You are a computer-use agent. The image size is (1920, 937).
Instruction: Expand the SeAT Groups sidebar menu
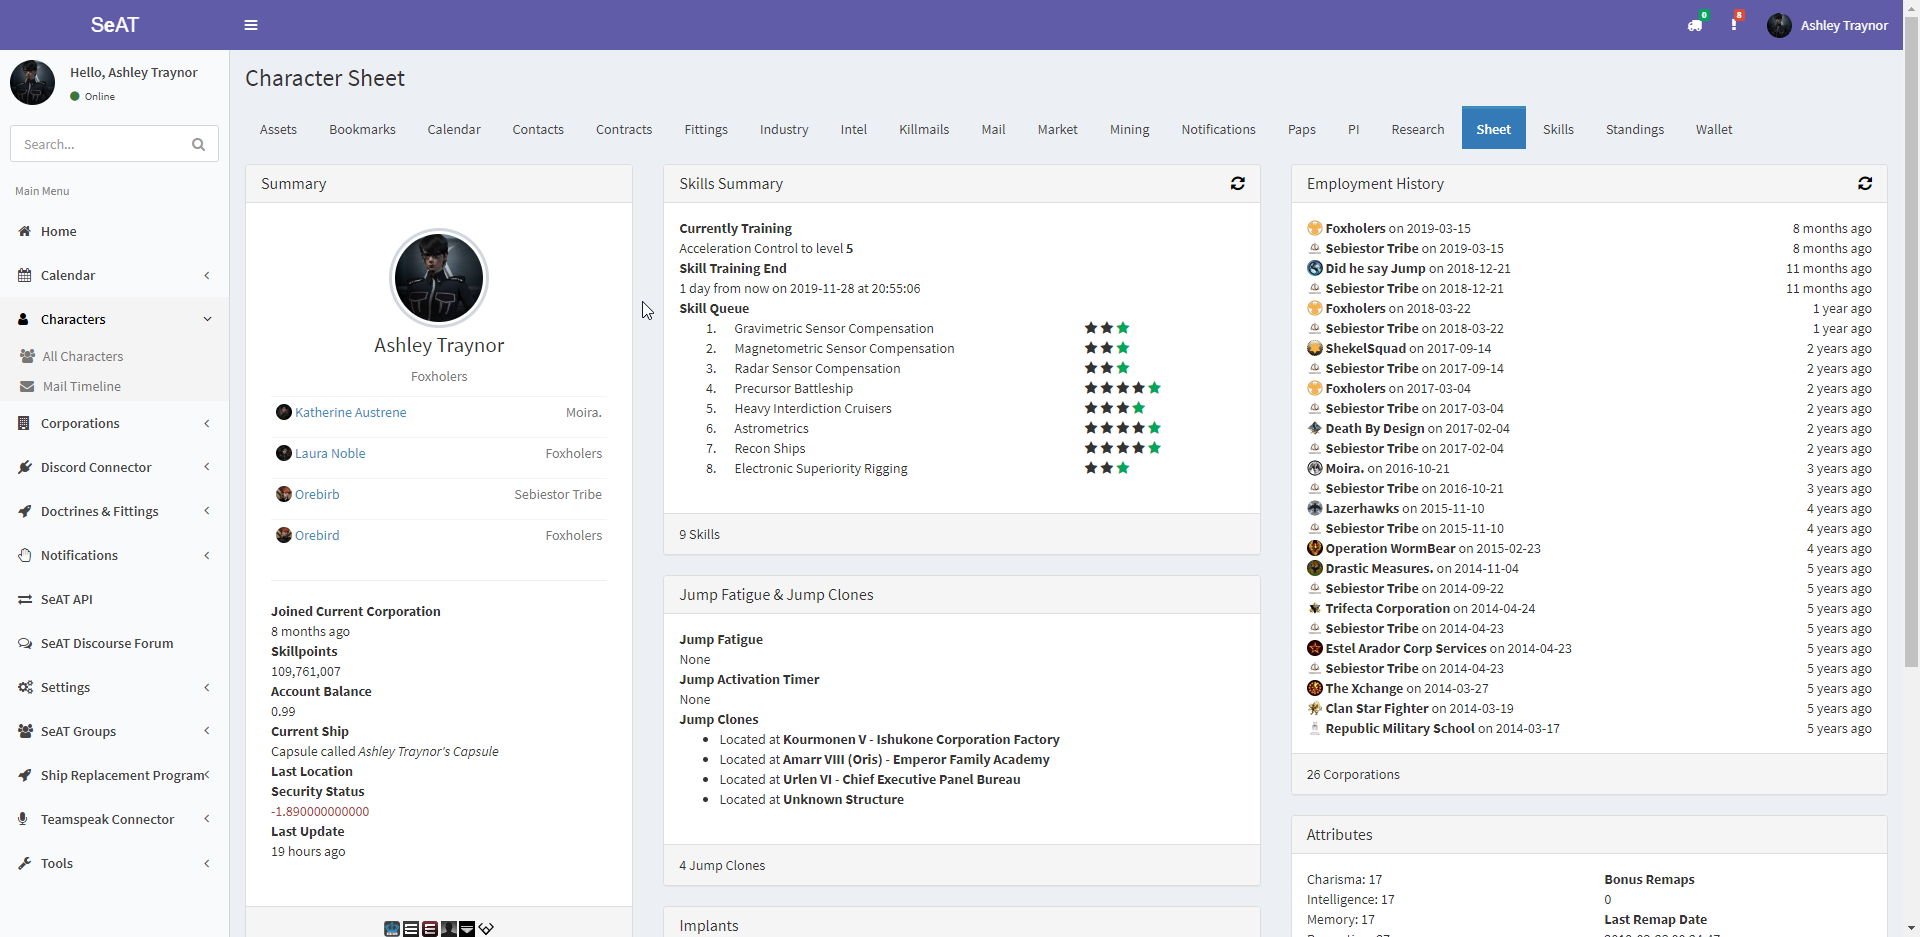click(x=207, y=731)
